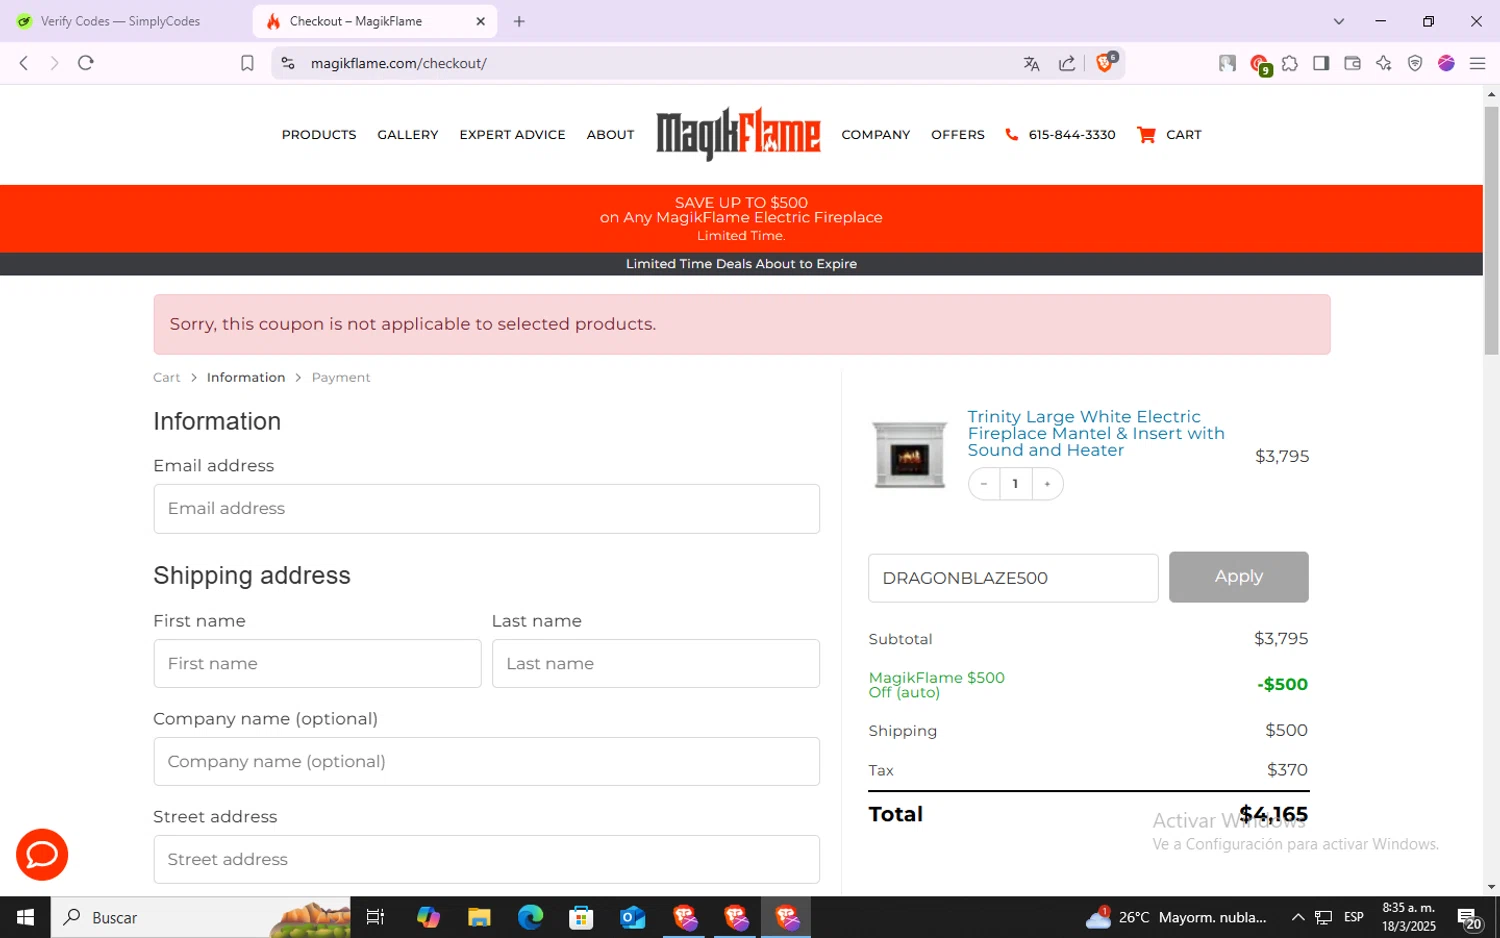Open the weather widget showing 26°C

click(1176, 917)
